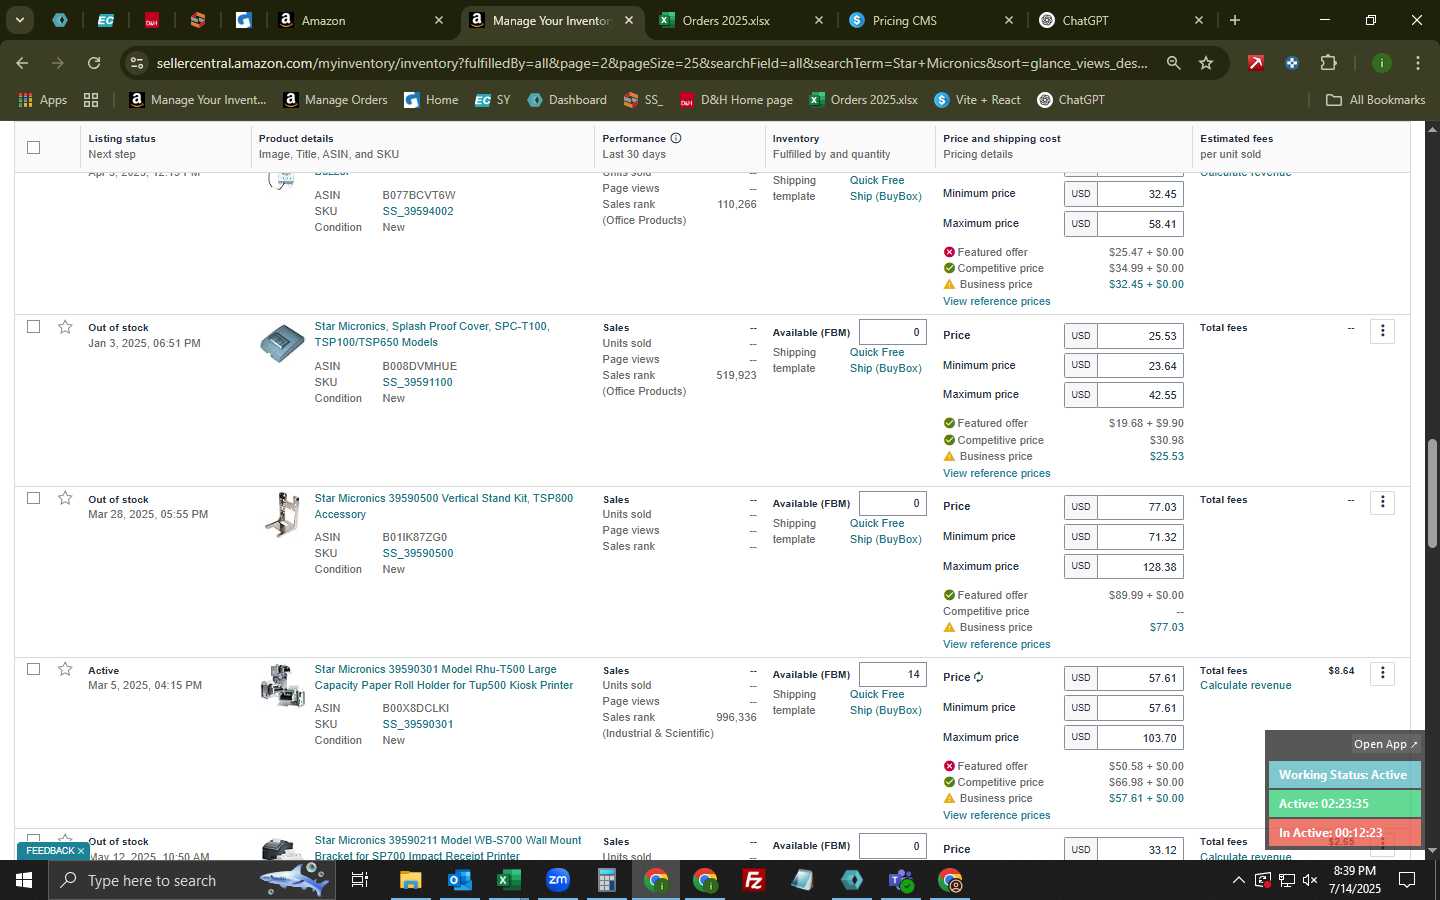The image size is (1440, 900).
Task: Check the Vertical Stand Kit row checkbox
Action: click(33, 498)
